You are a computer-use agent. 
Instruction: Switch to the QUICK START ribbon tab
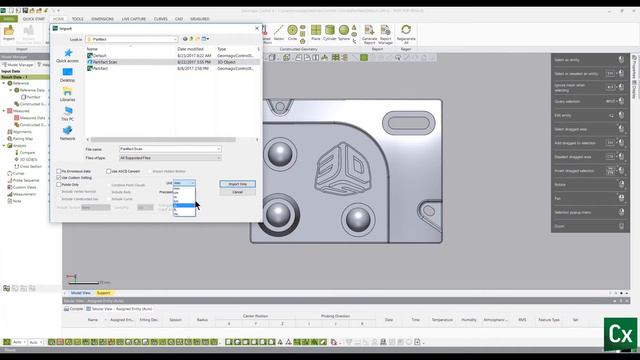[x=33, y=19]
